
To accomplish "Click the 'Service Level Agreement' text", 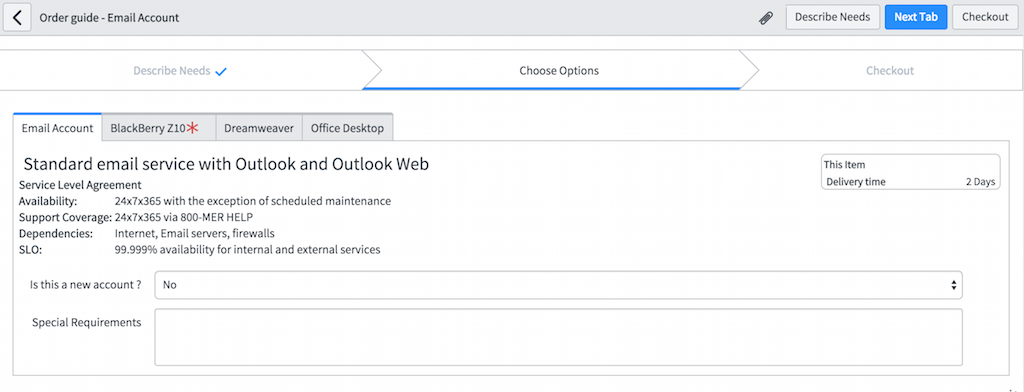I will (80, 185).
